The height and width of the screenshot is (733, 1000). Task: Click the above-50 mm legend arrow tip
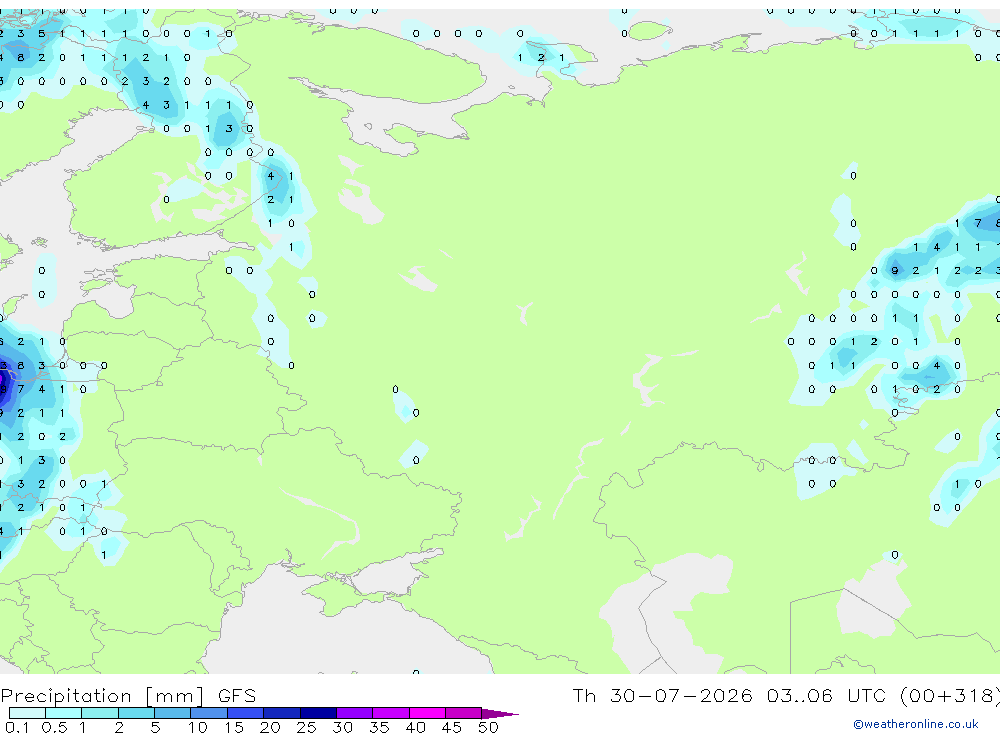point(500,713)
